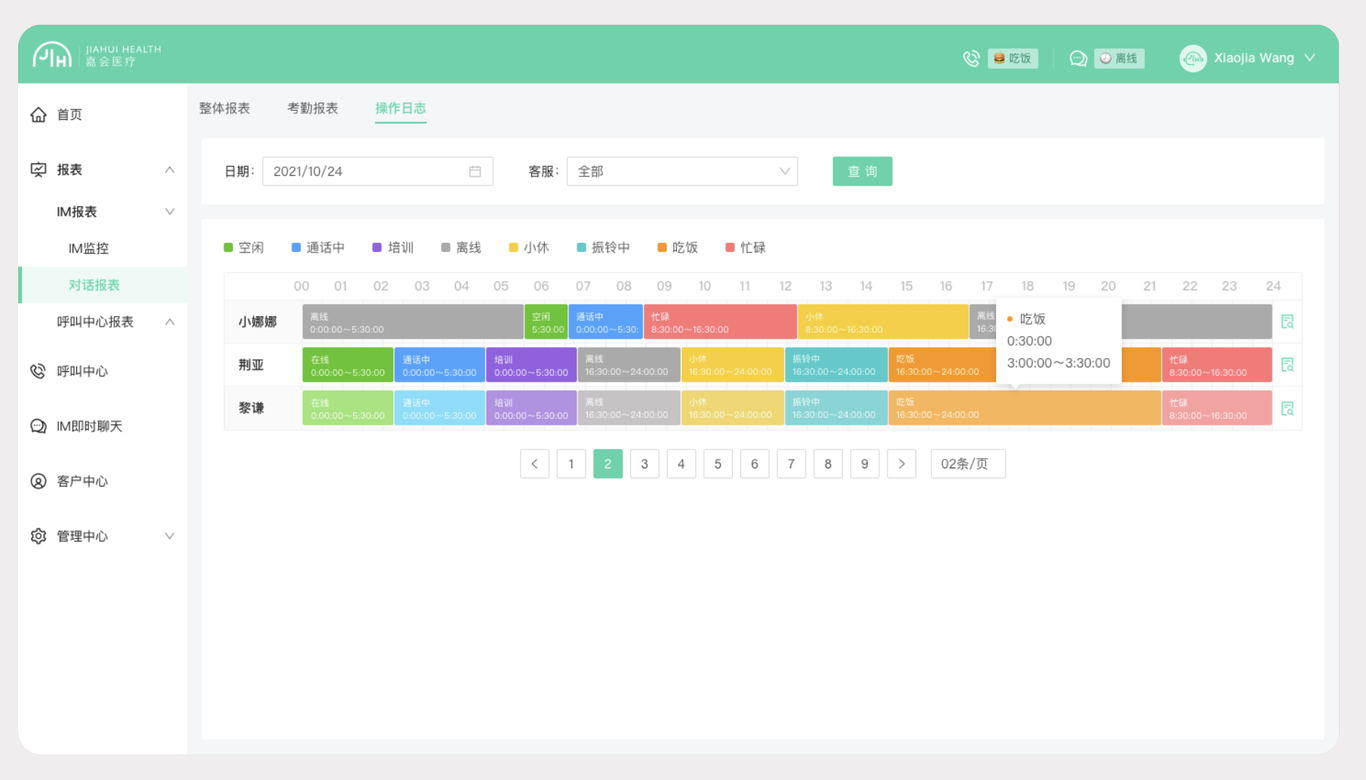
Task: Select 对话报表 in the sidebar
Action: (x=102, y=285)
